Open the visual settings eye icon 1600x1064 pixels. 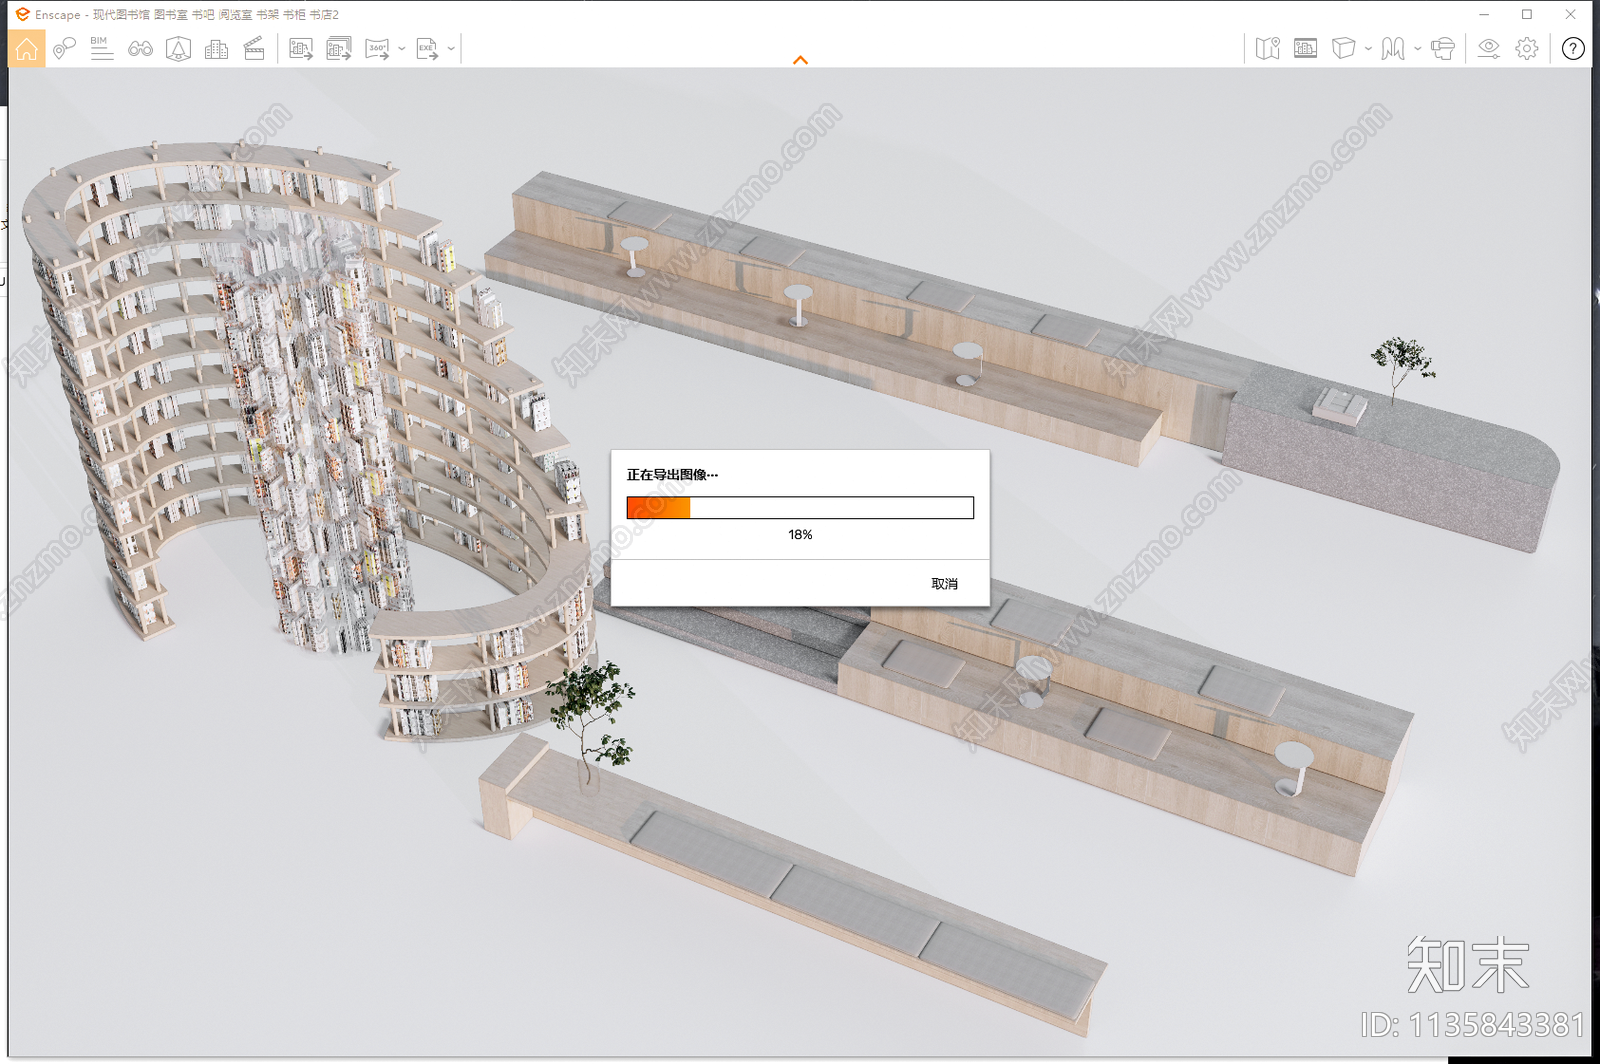point(1489,48)
